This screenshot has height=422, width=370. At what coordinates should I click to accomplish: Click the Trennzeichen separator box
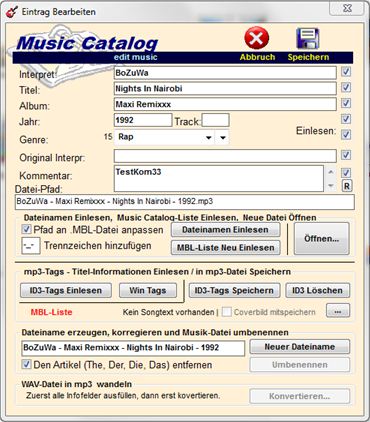pos(31,246)
